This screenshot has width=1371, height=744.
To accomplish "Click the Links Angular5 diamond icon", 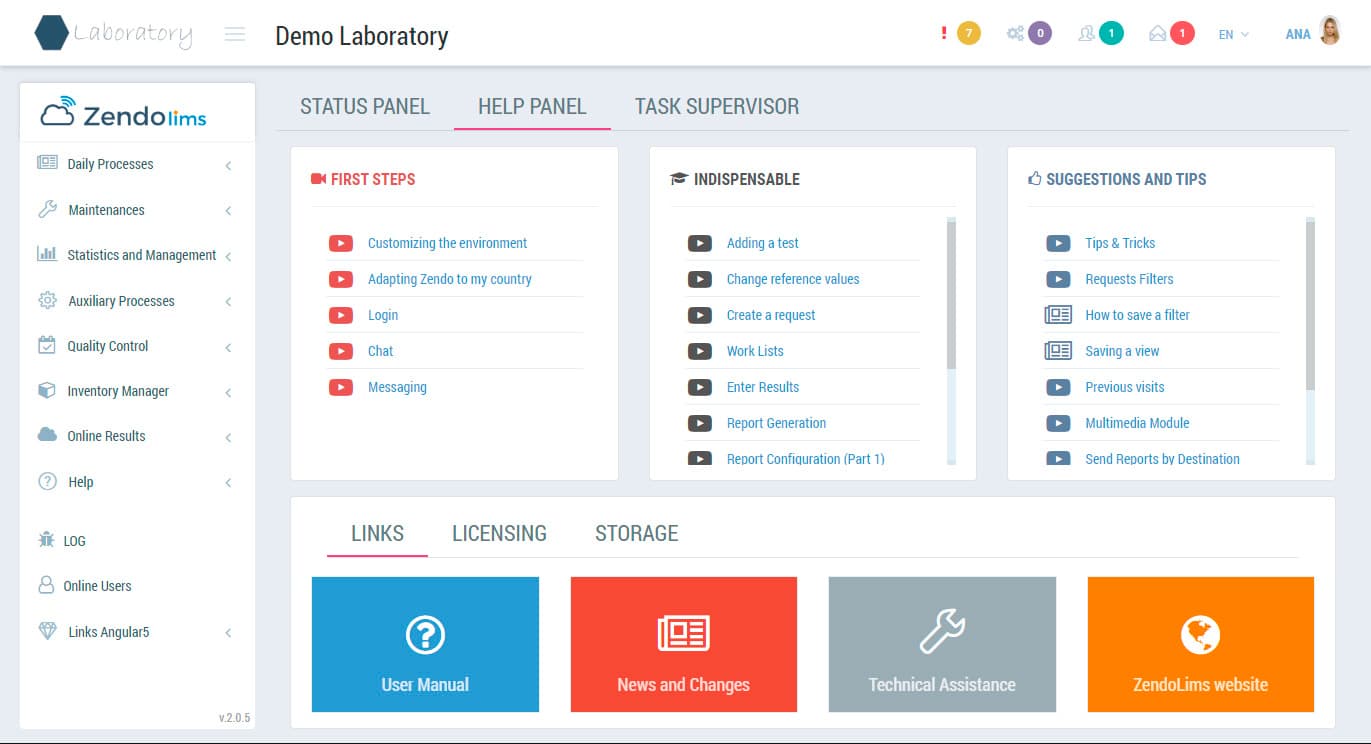I will point(47,631).
